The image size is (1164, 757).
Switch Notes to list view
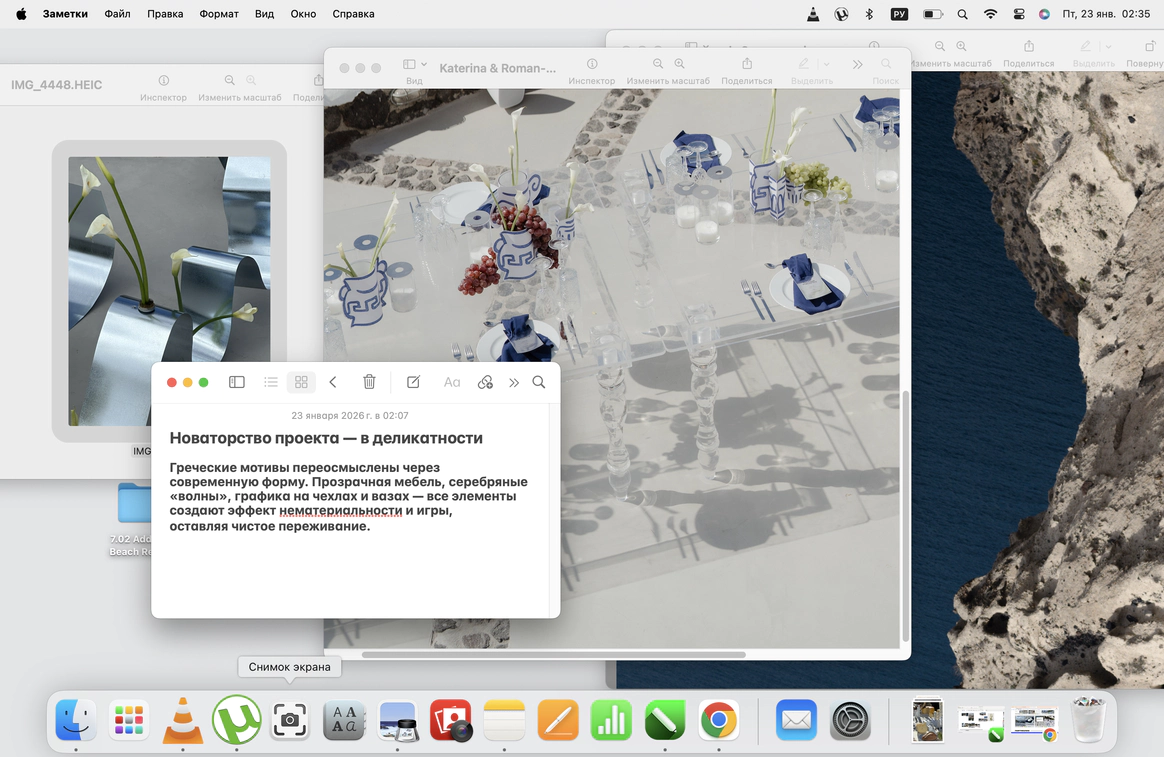click(271, 382)
